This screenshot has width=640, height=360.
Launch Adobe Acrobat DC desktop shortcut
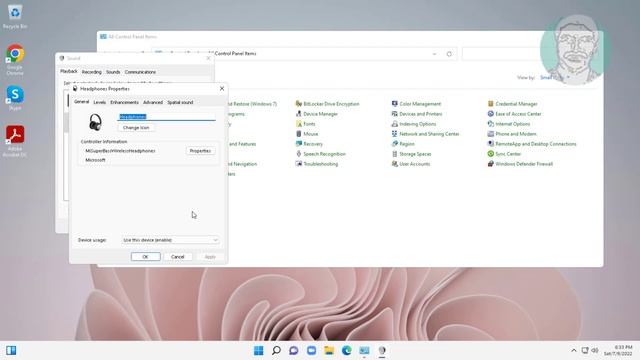(15, 141)
